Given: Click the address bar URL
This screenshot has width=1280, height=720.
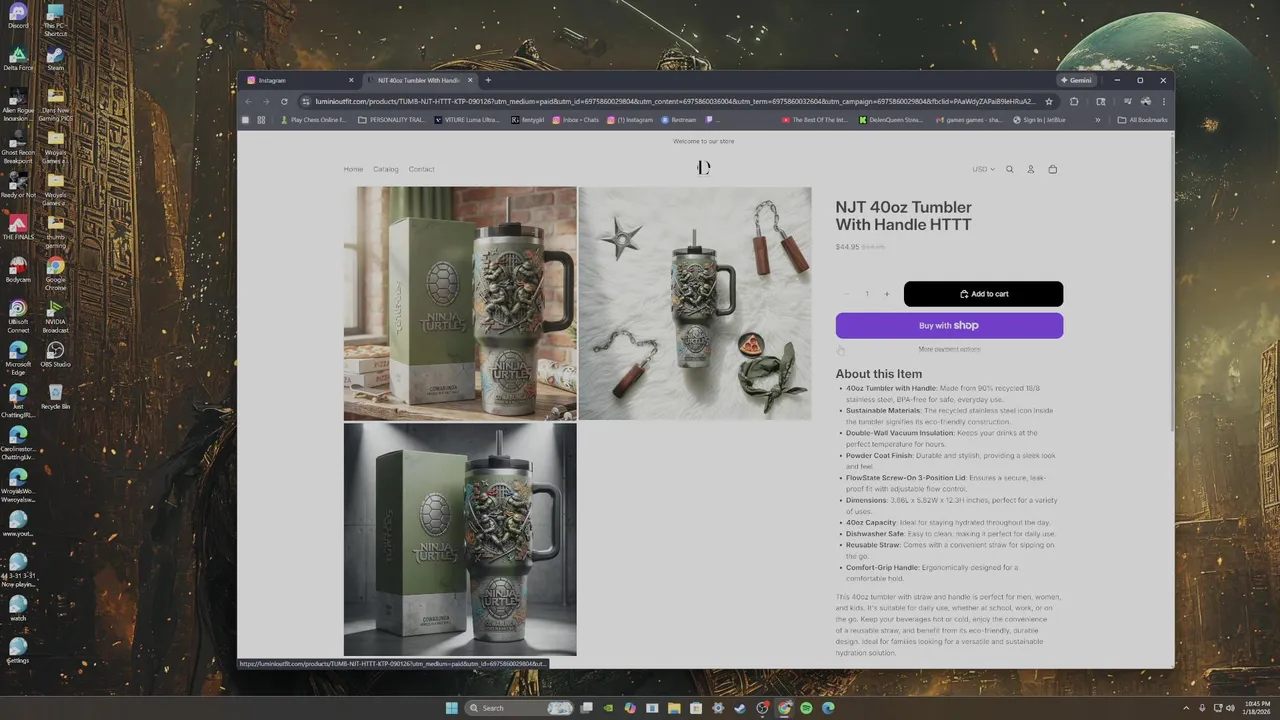Looking at the screenshot, I should pos(675,101).
